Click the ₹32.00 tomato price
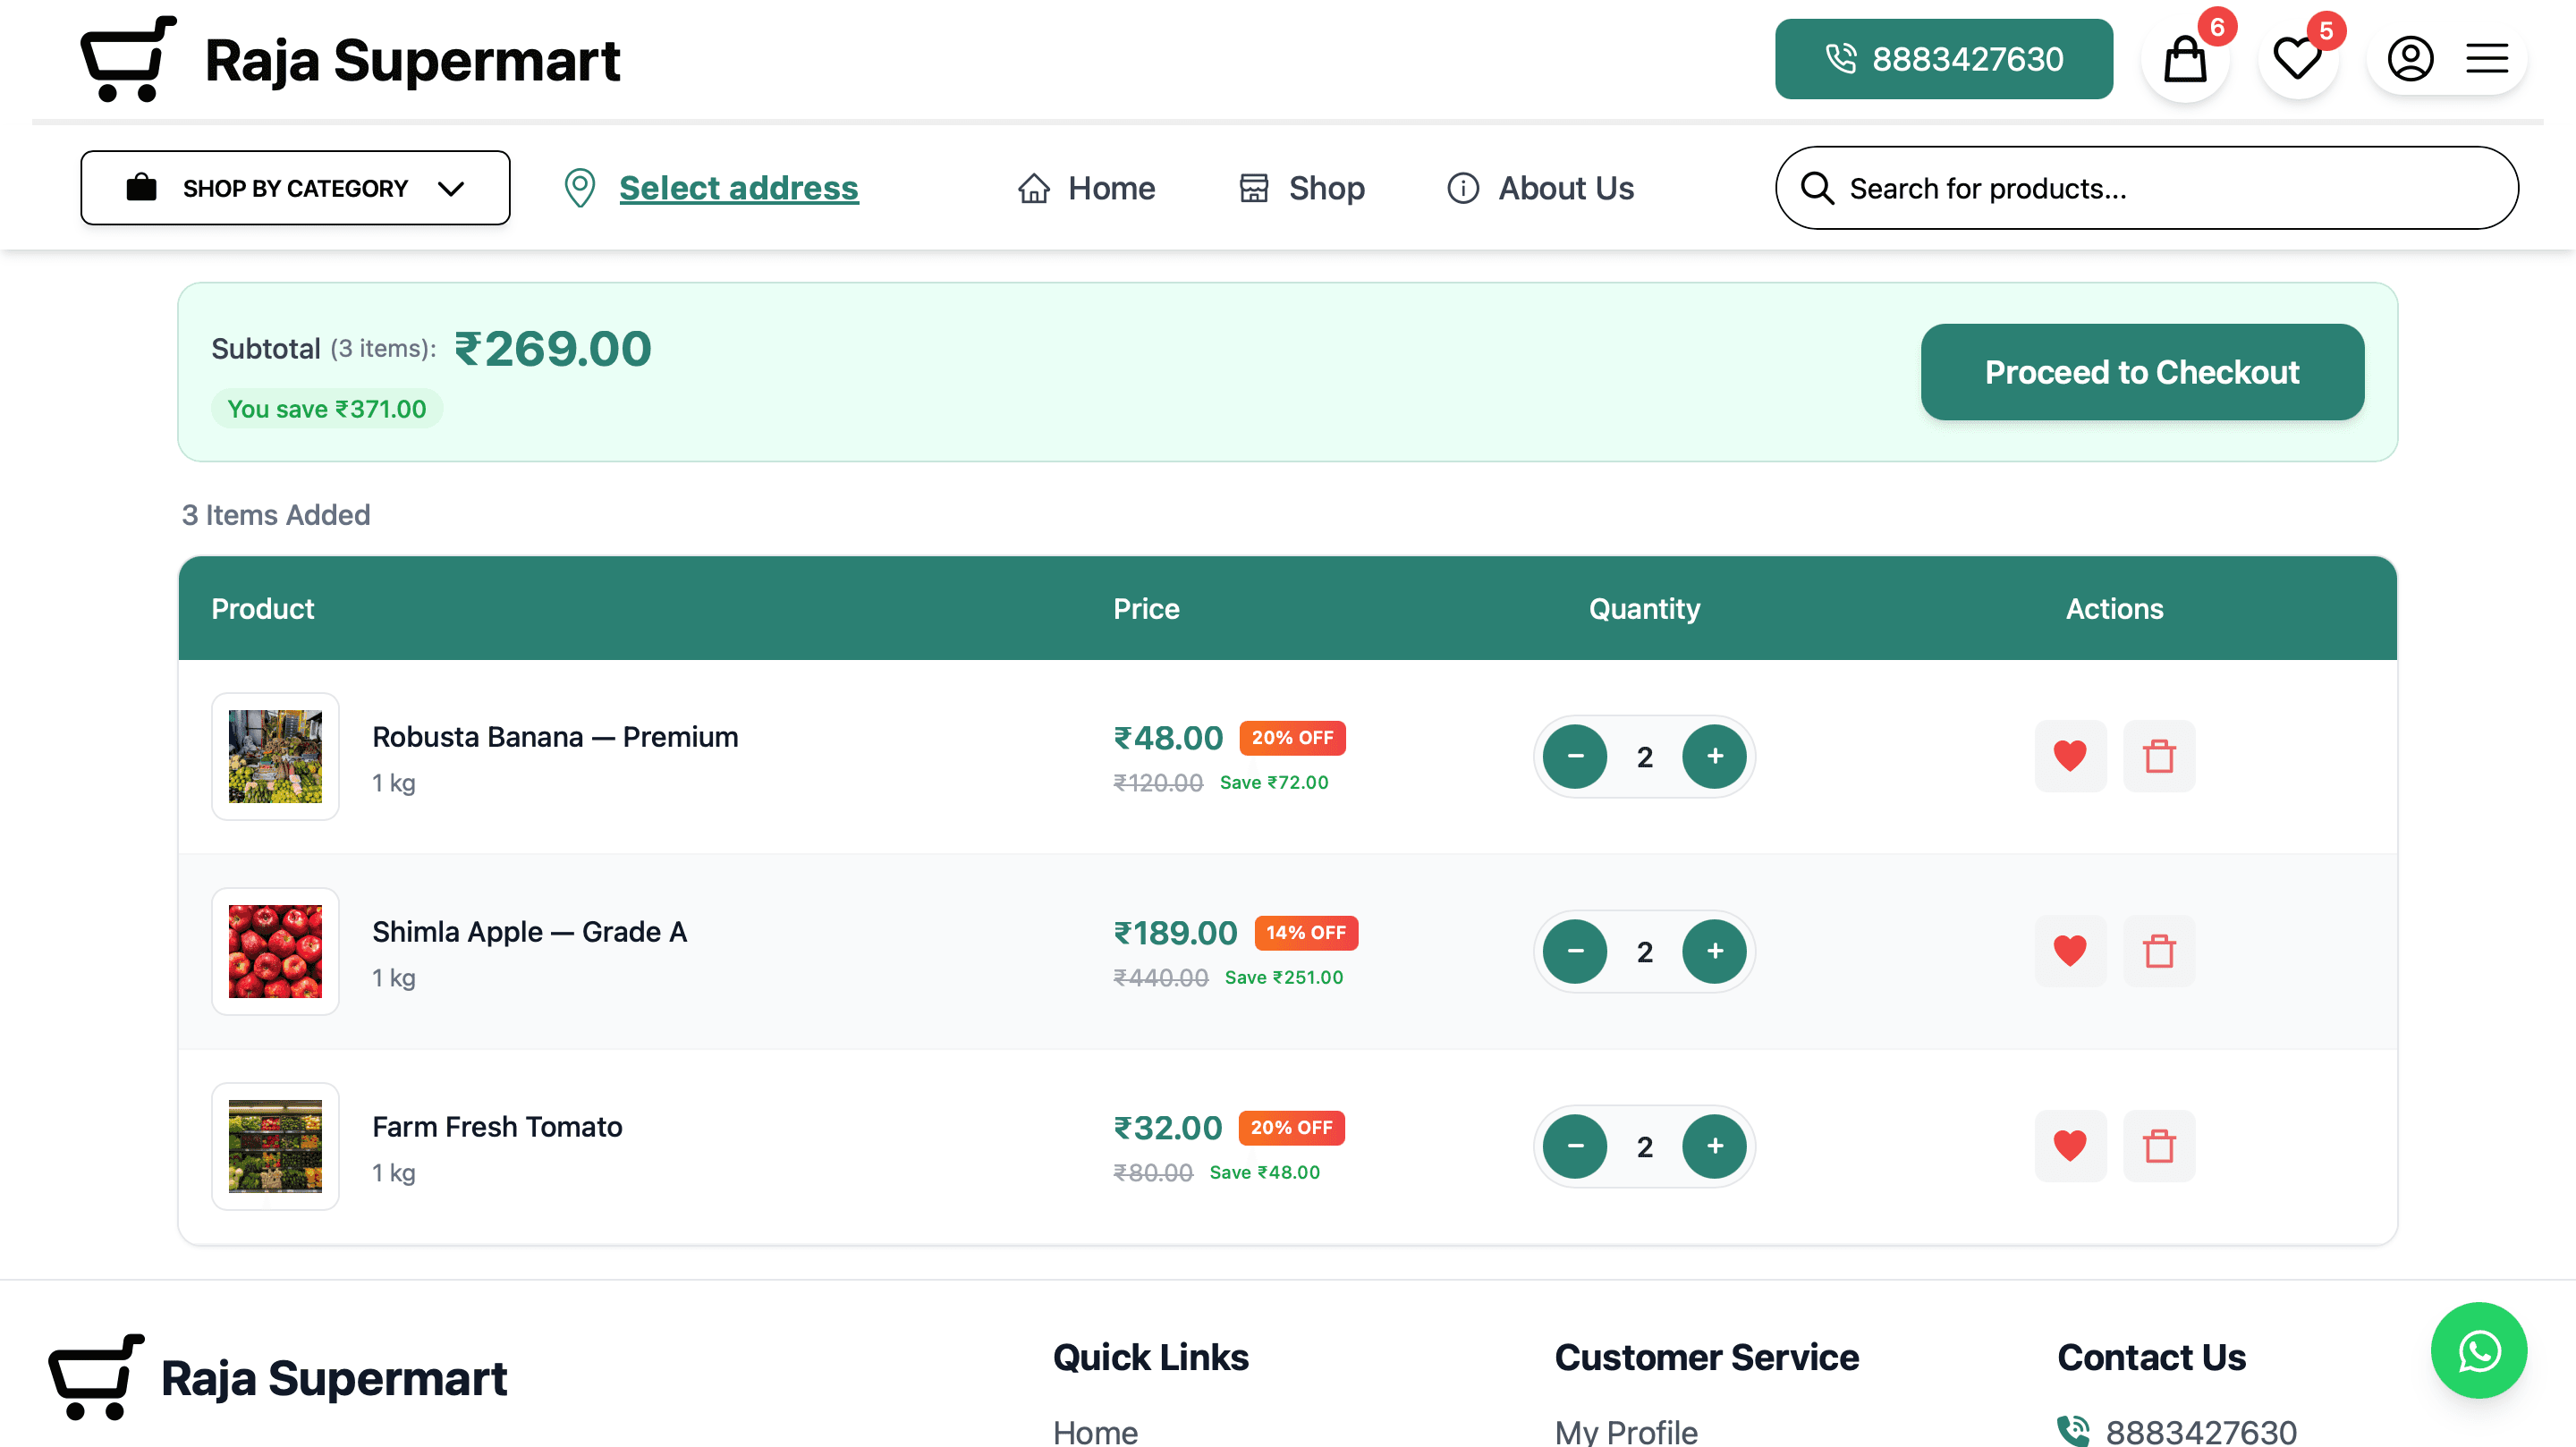2576x1447 pixels. [x=1168, y=1127]
